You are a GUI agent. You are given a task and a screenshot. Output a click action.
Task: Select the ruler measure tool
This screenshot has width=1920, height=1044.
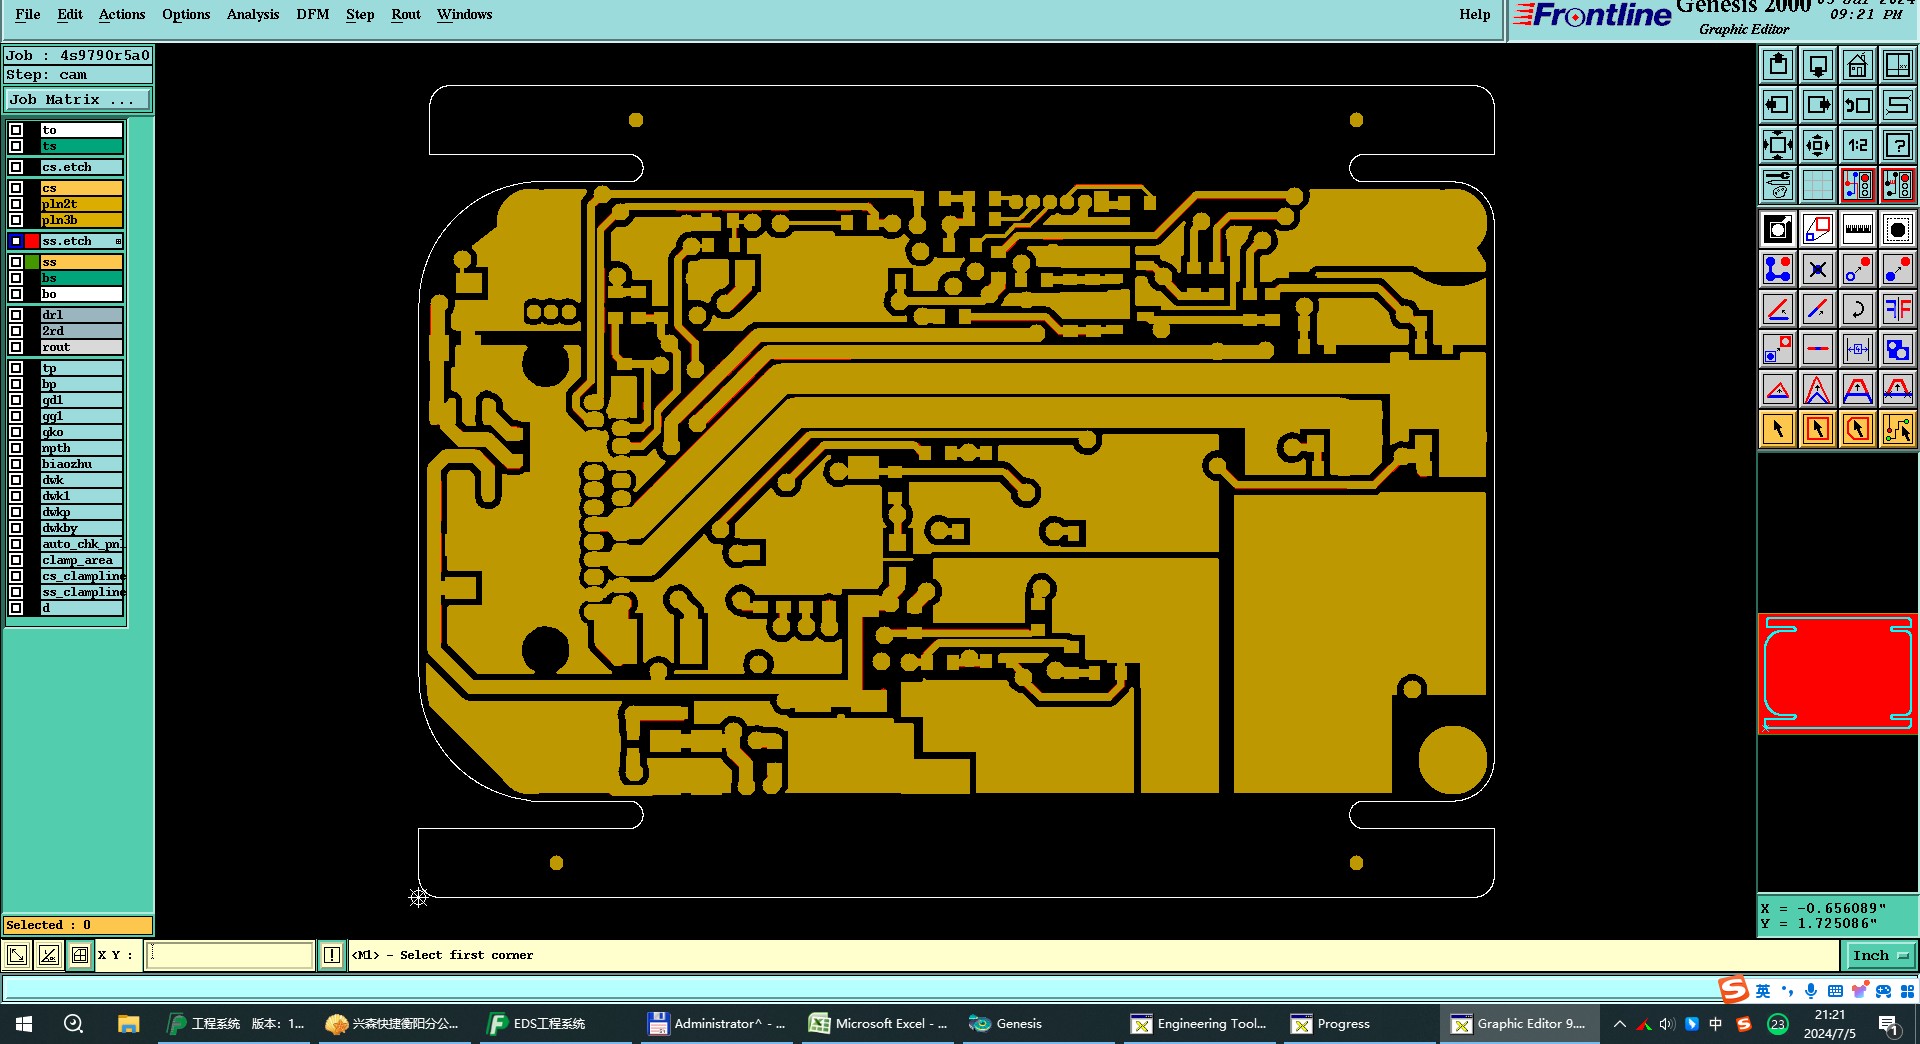[x=1857, y=229]
